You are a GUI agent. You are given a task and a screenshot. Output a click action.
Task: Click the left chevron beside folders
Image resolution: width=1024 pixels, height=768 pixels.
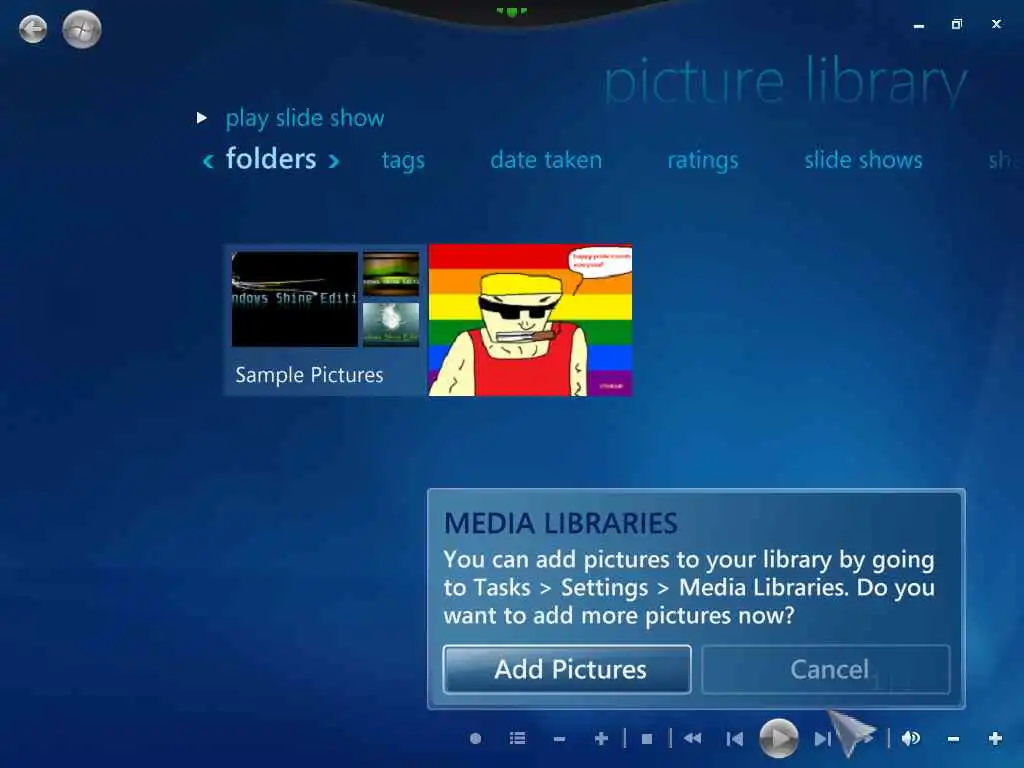click(208, 161)
